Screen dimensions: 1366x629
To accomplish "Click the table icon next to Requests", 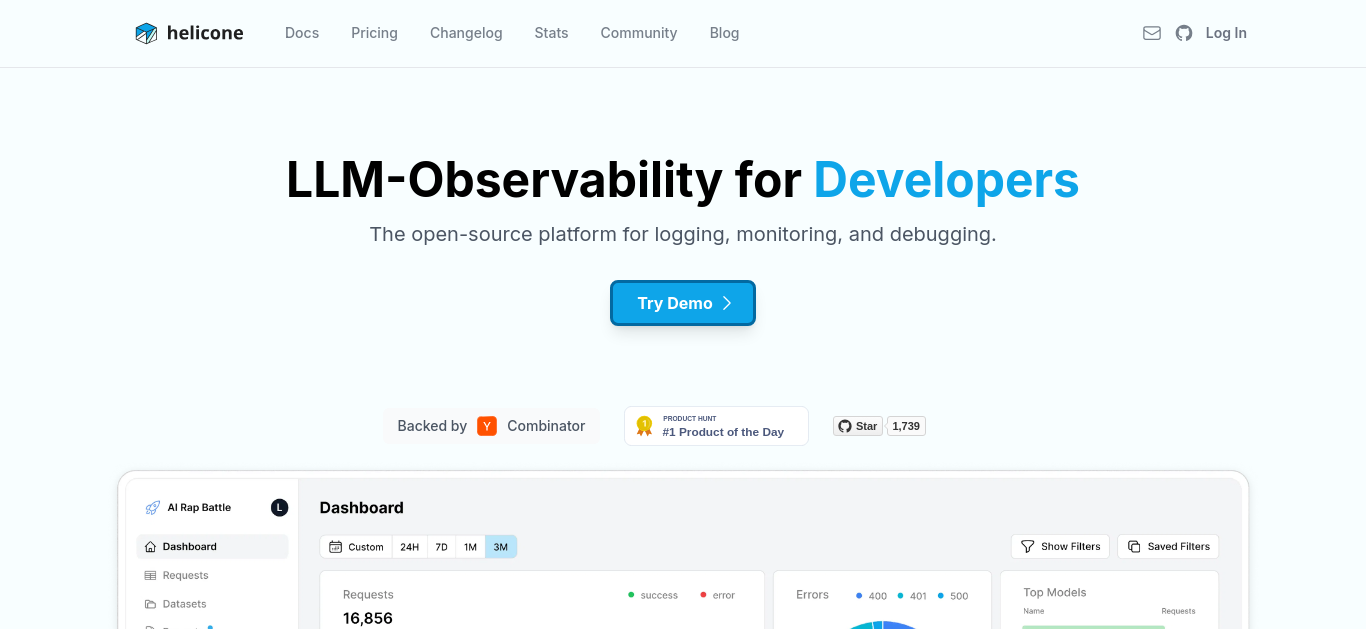I will pyautogui.click(x=150, y=576).
